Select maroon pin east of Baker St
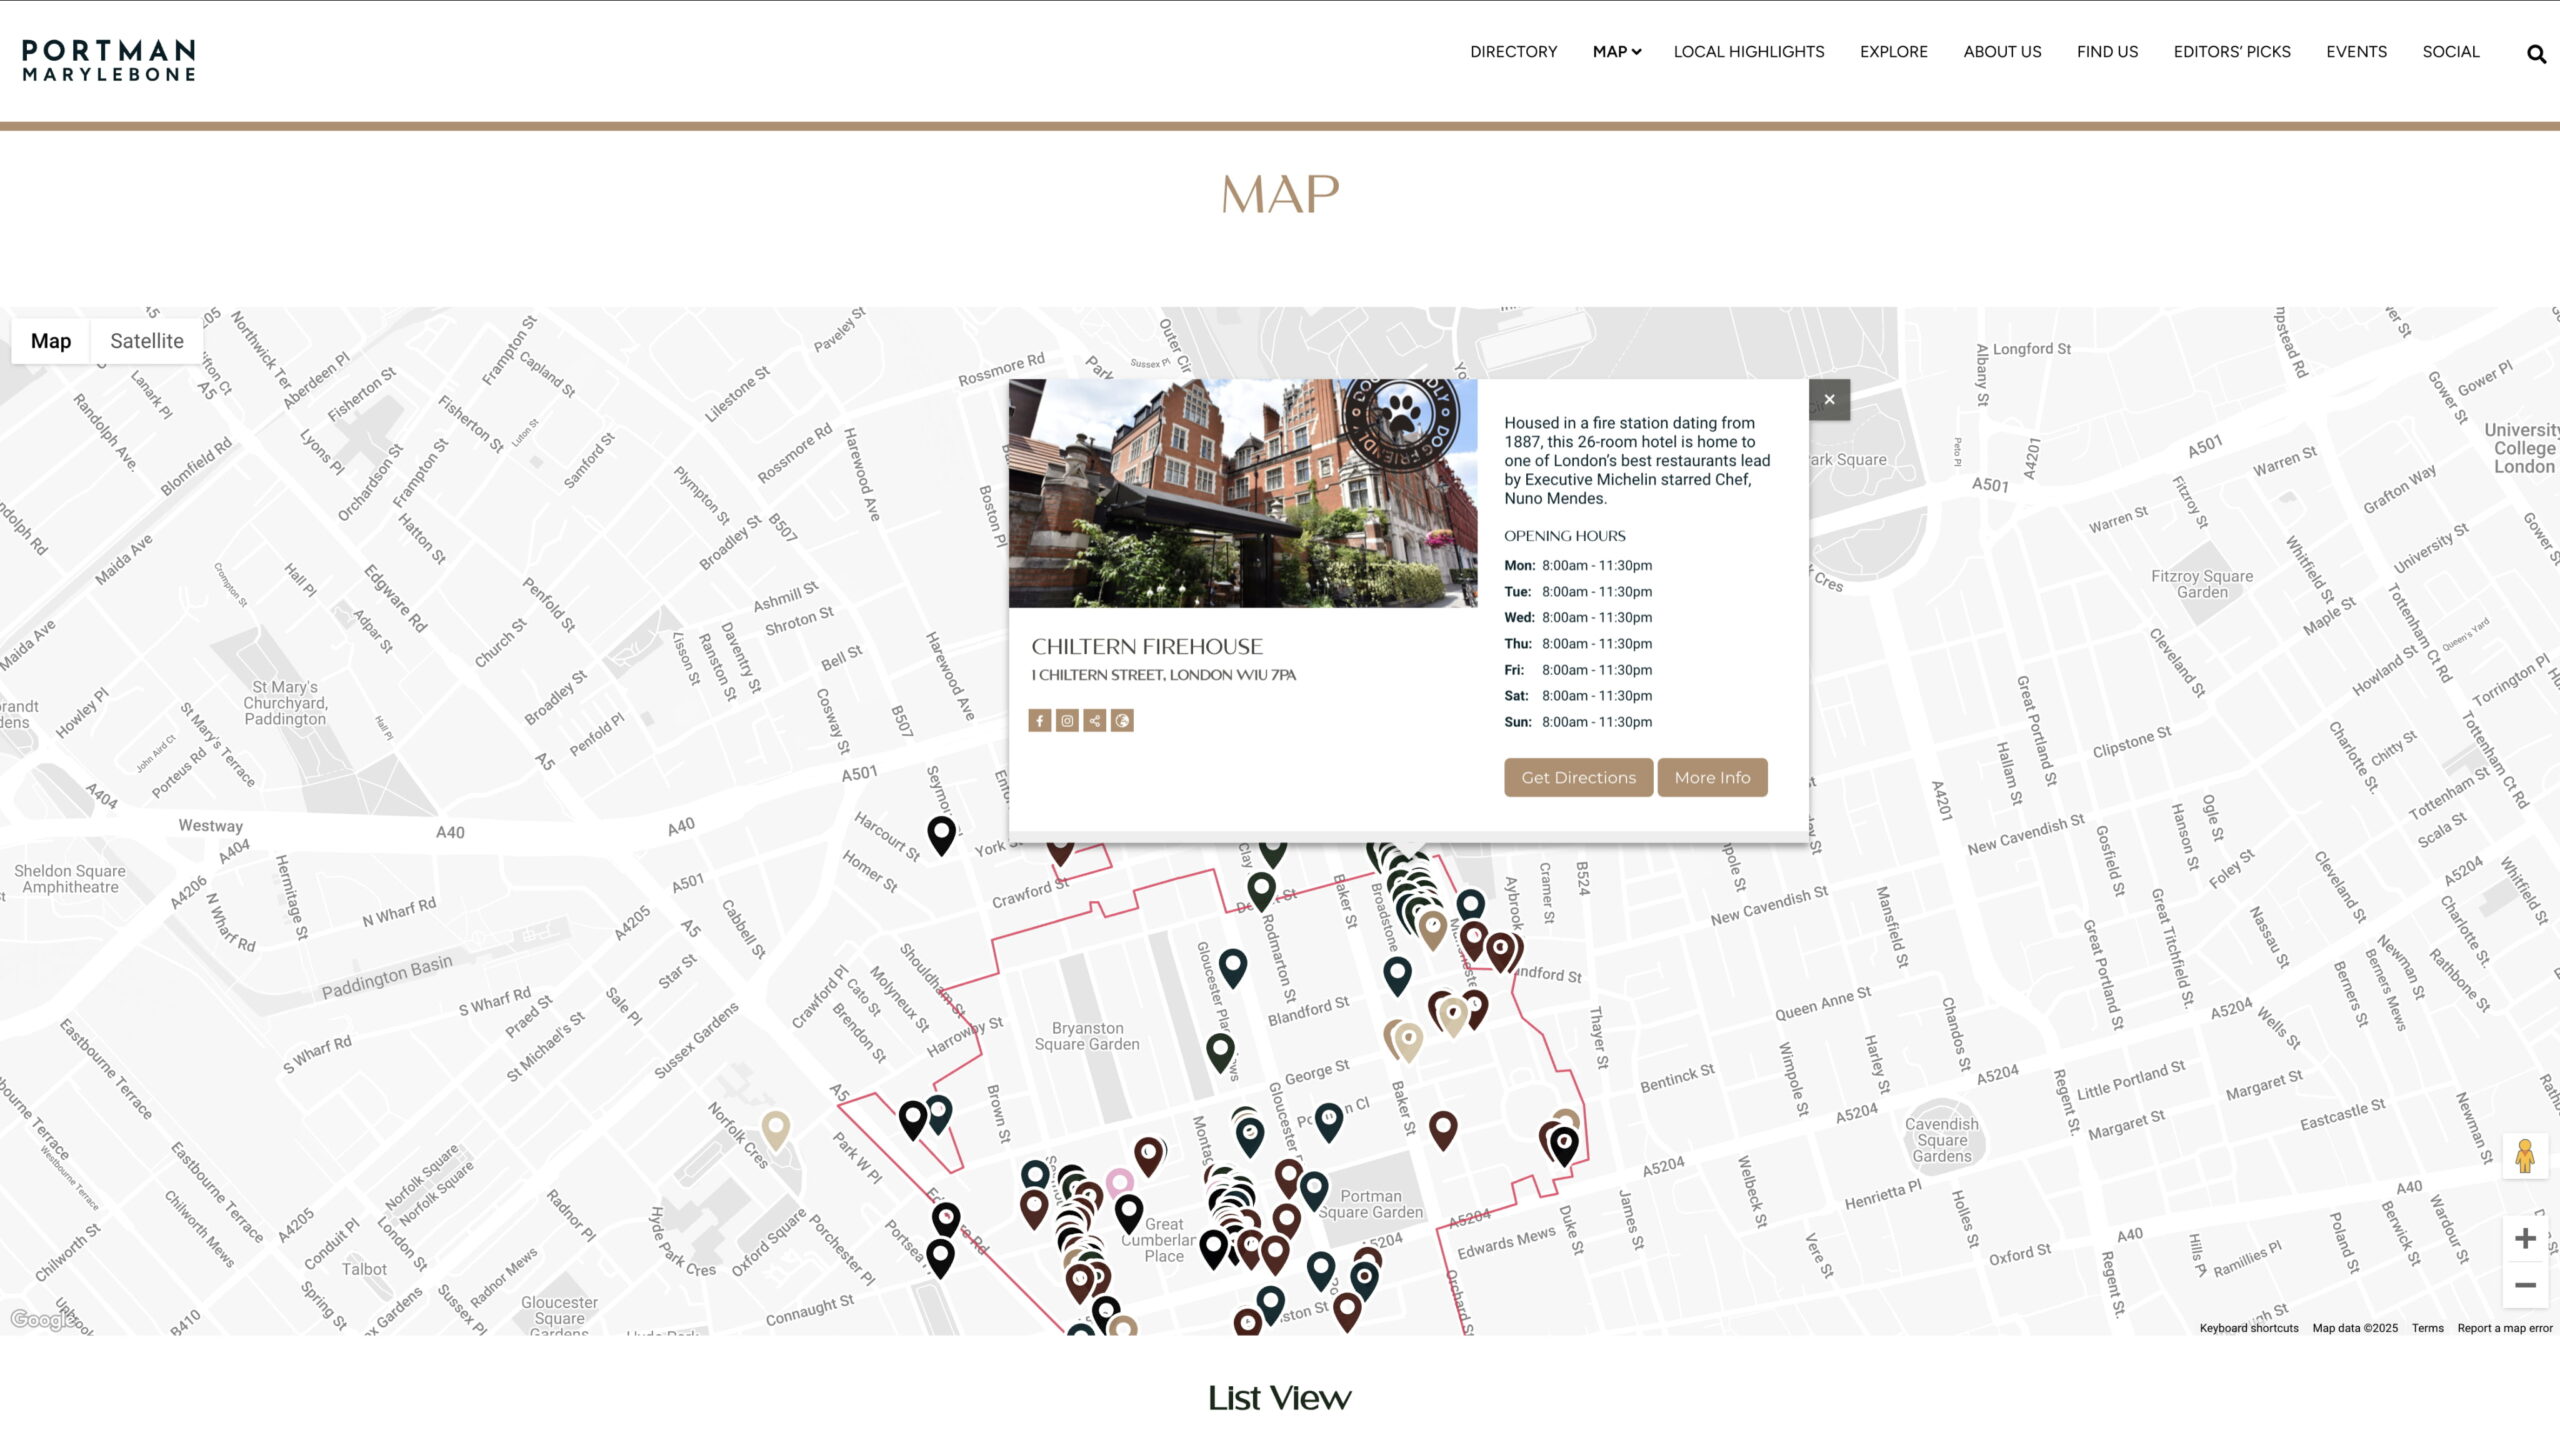Image resolution: width=2560 pixels, height=1440 pixels. click(1442, 1129)
